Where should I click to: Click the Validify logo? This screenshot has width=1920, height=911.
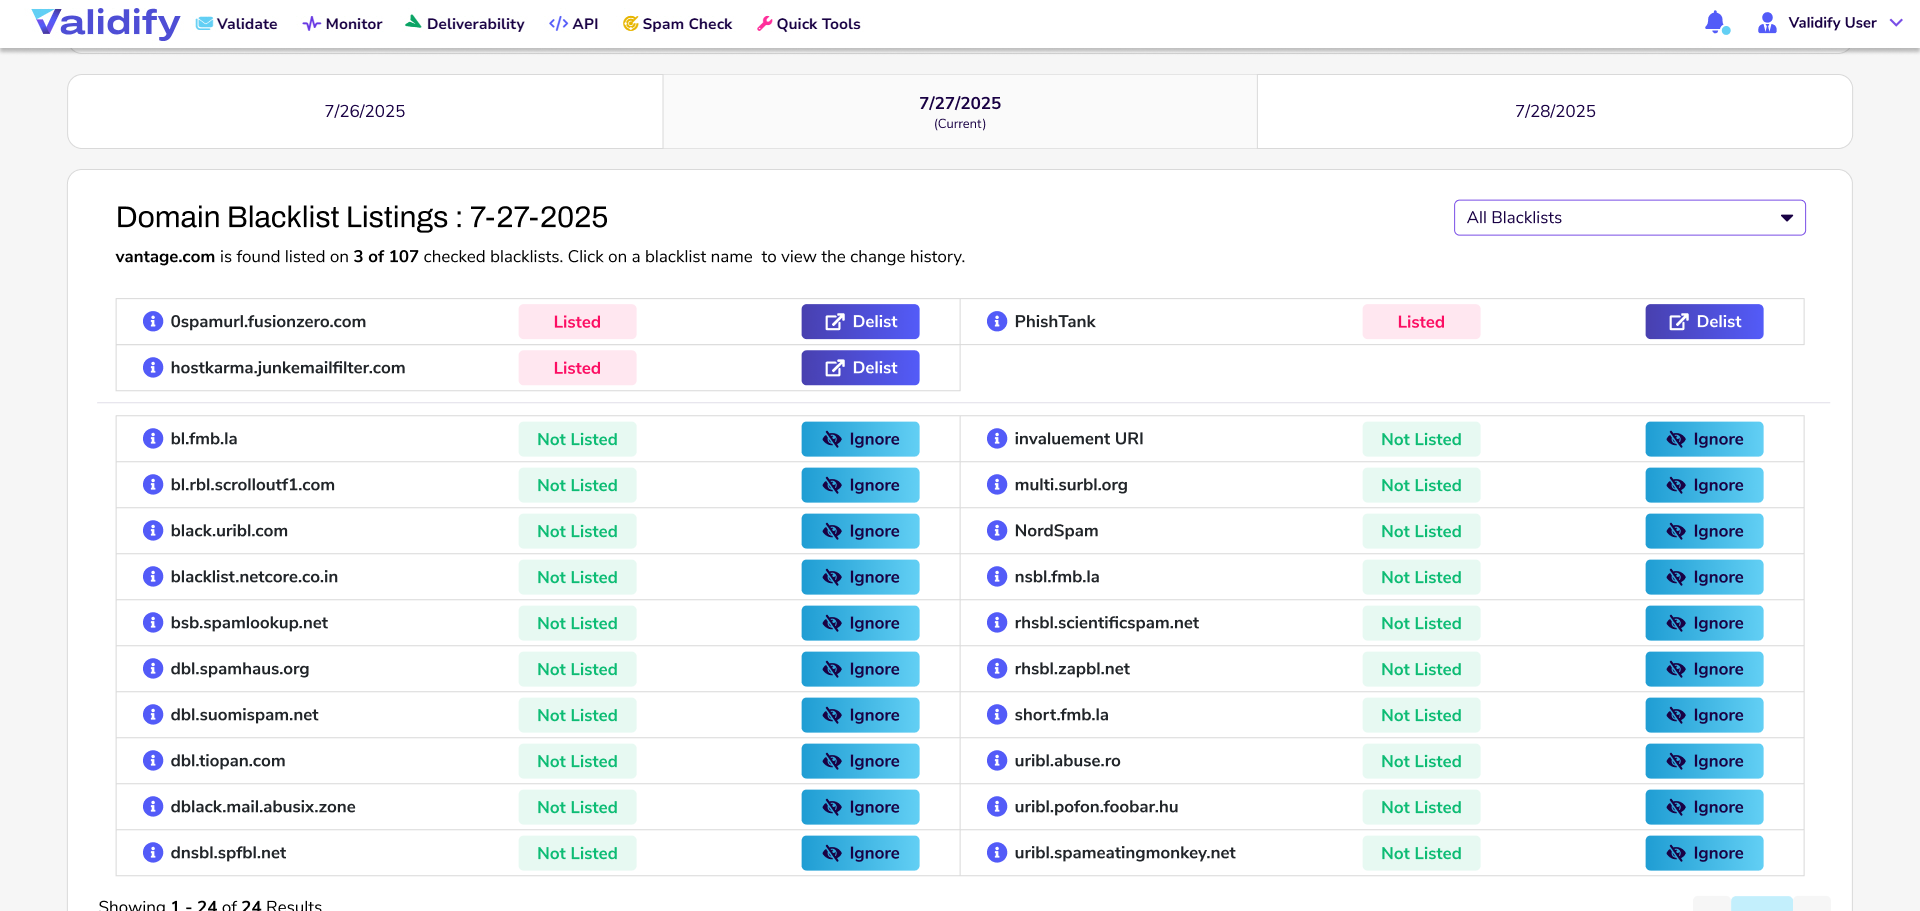[x=106, y=22]
